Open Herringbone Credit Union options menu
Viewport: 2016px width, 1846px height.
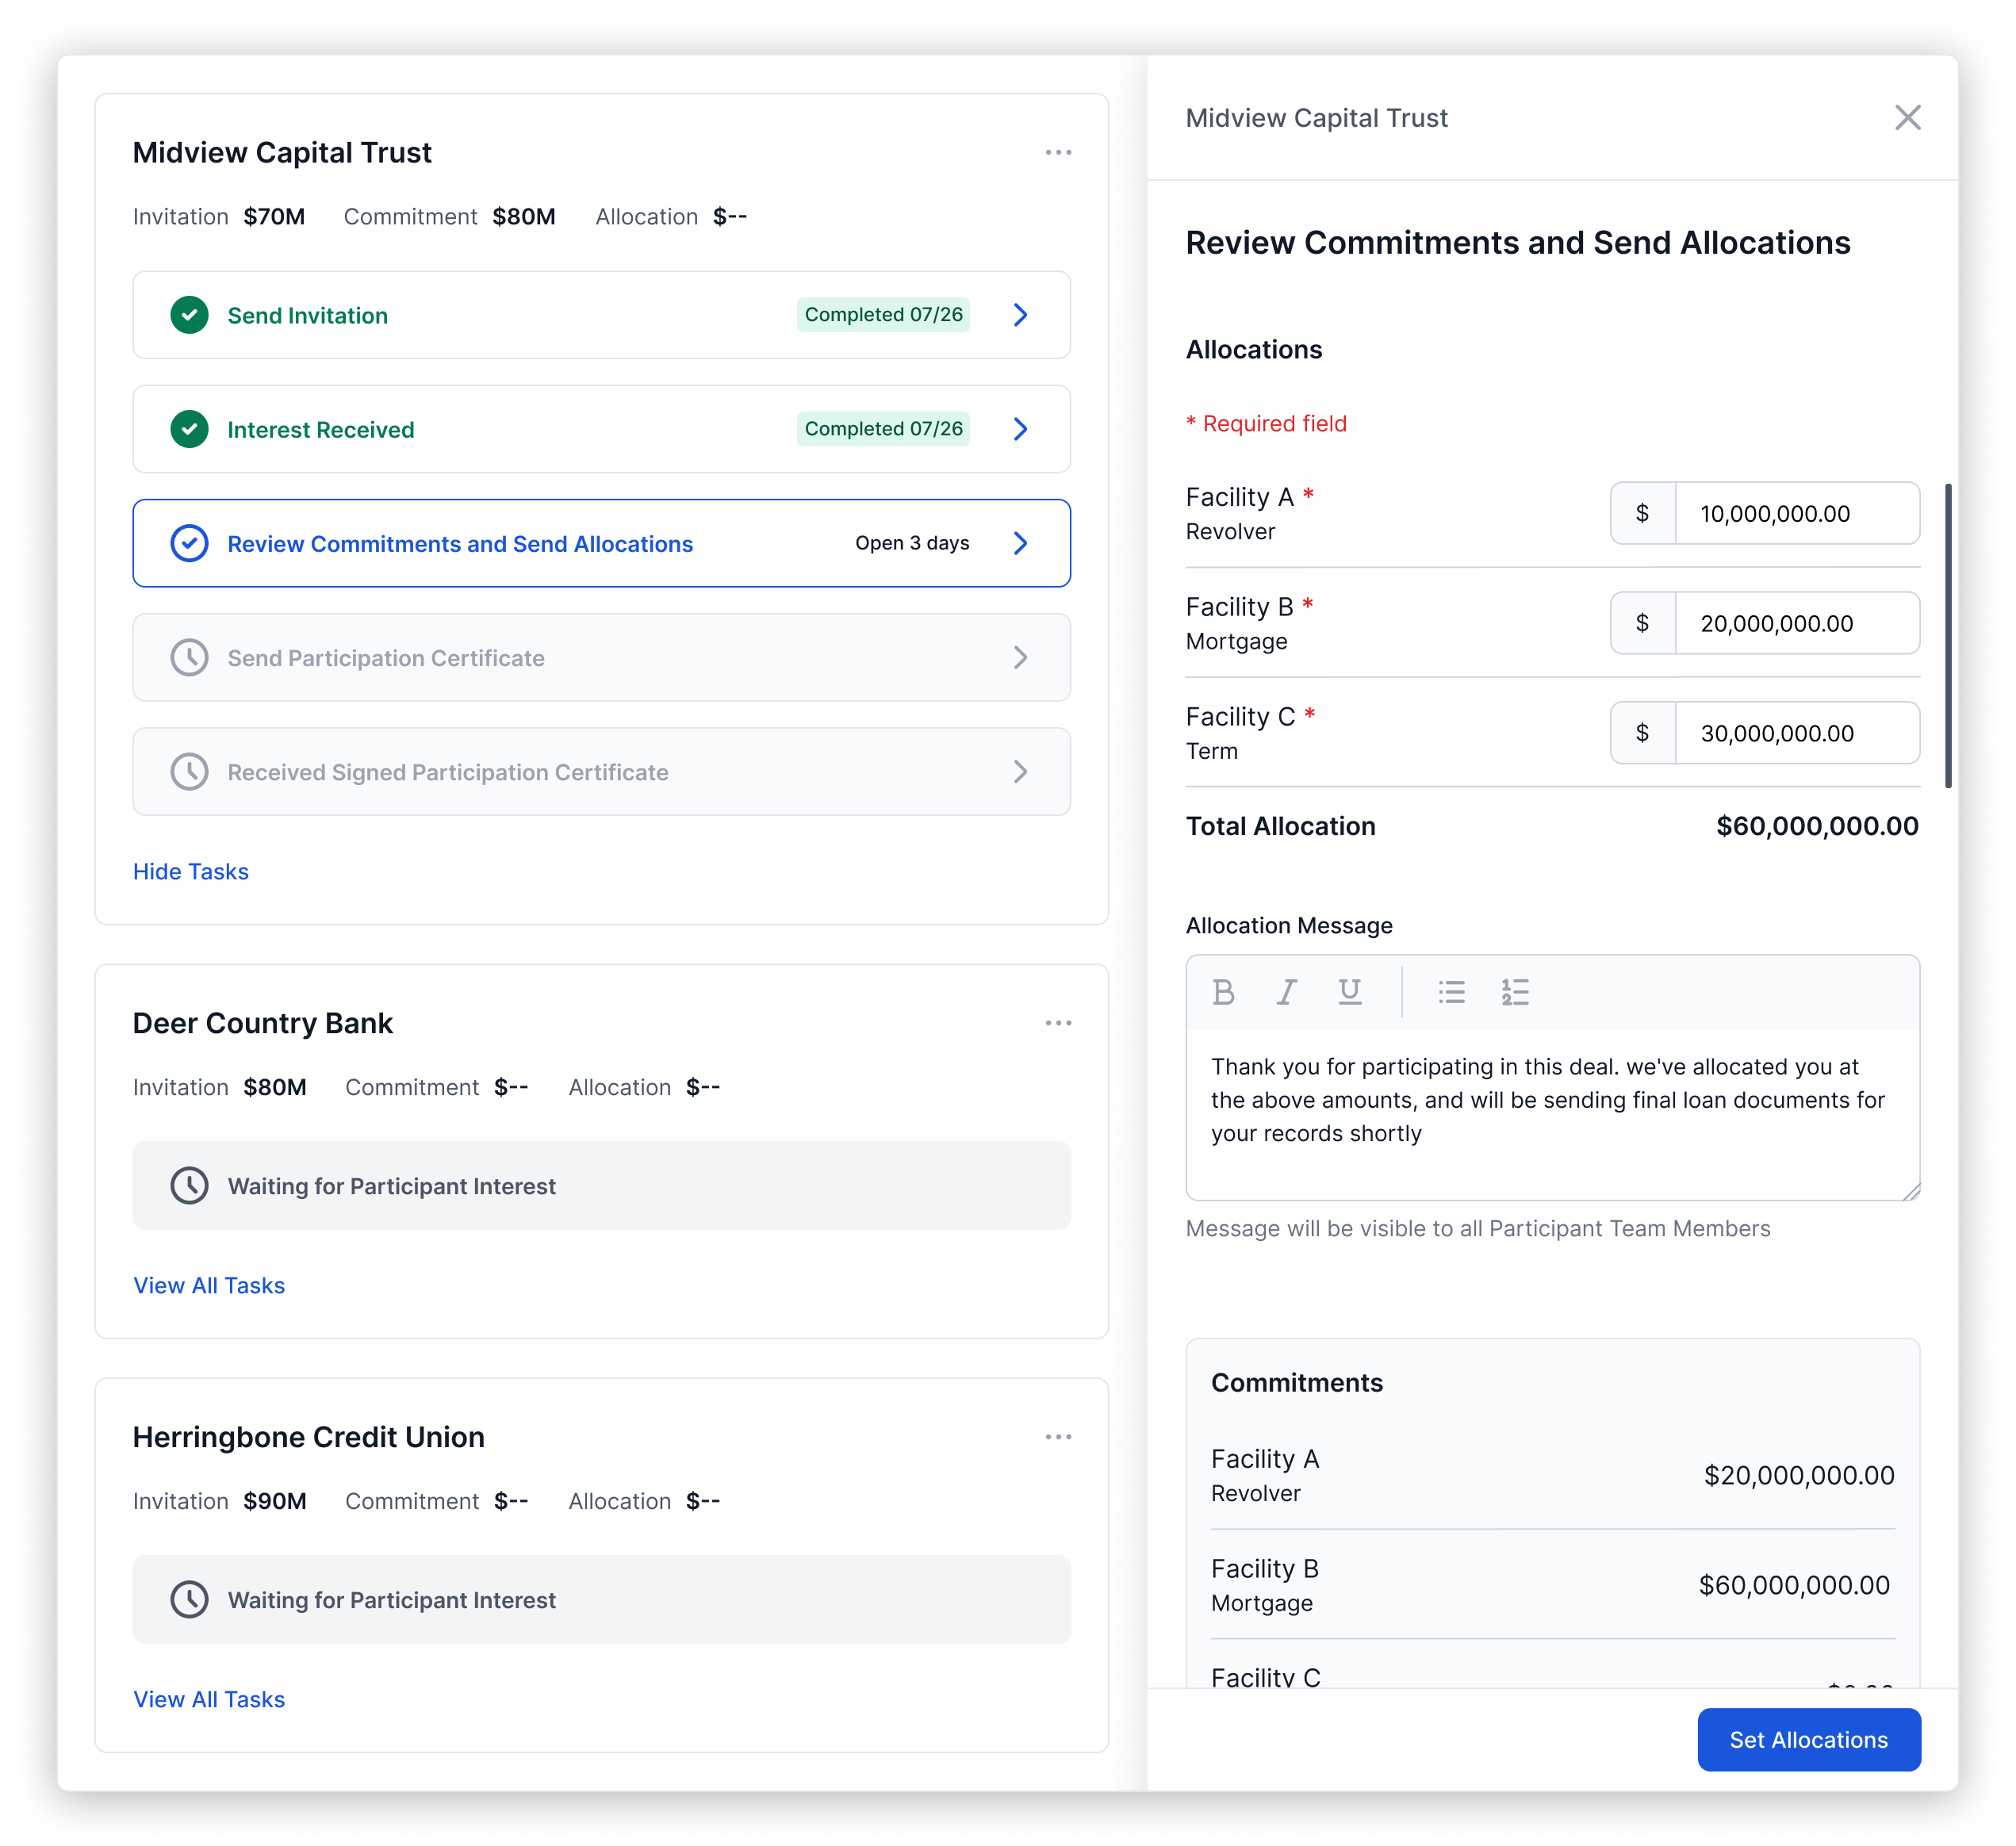click(1058, 1437)
